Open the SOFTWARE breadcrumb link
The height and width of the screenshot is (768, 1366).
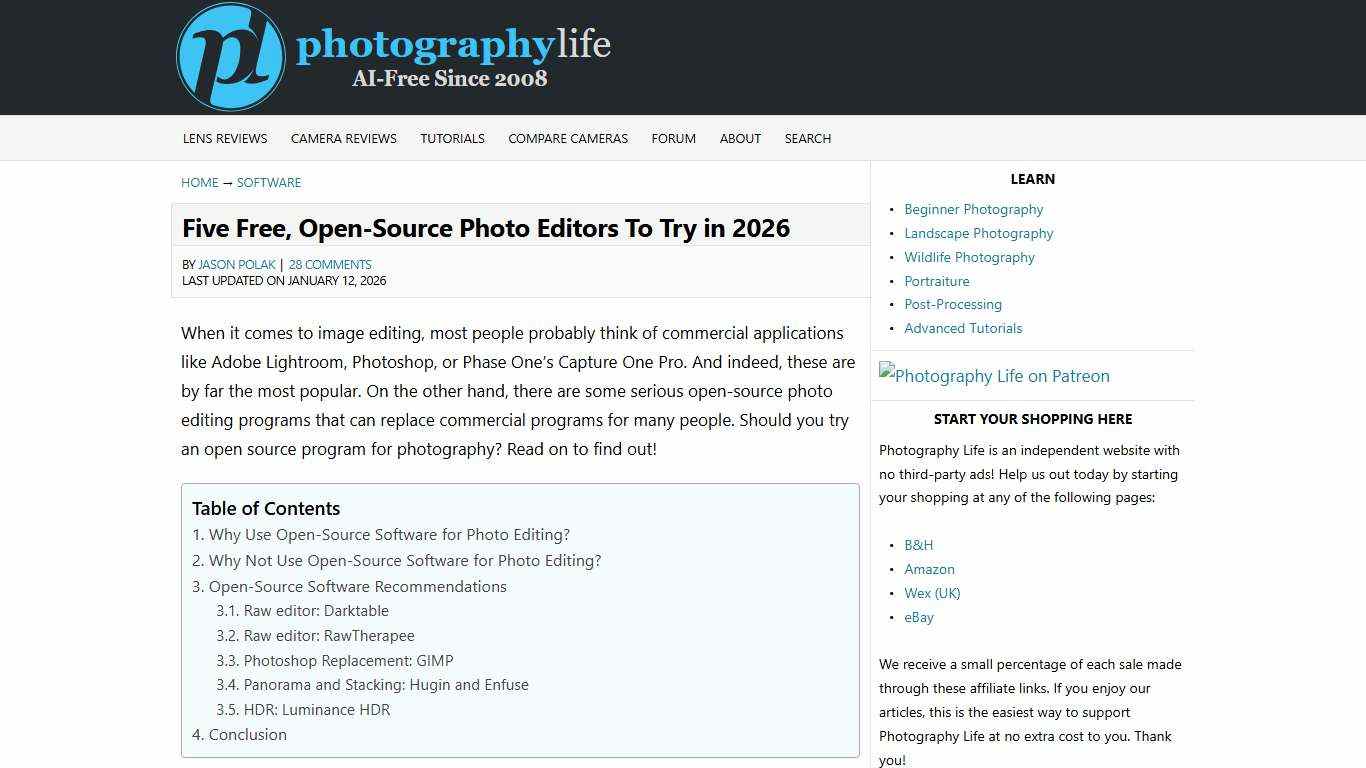[x=268, y=182]
